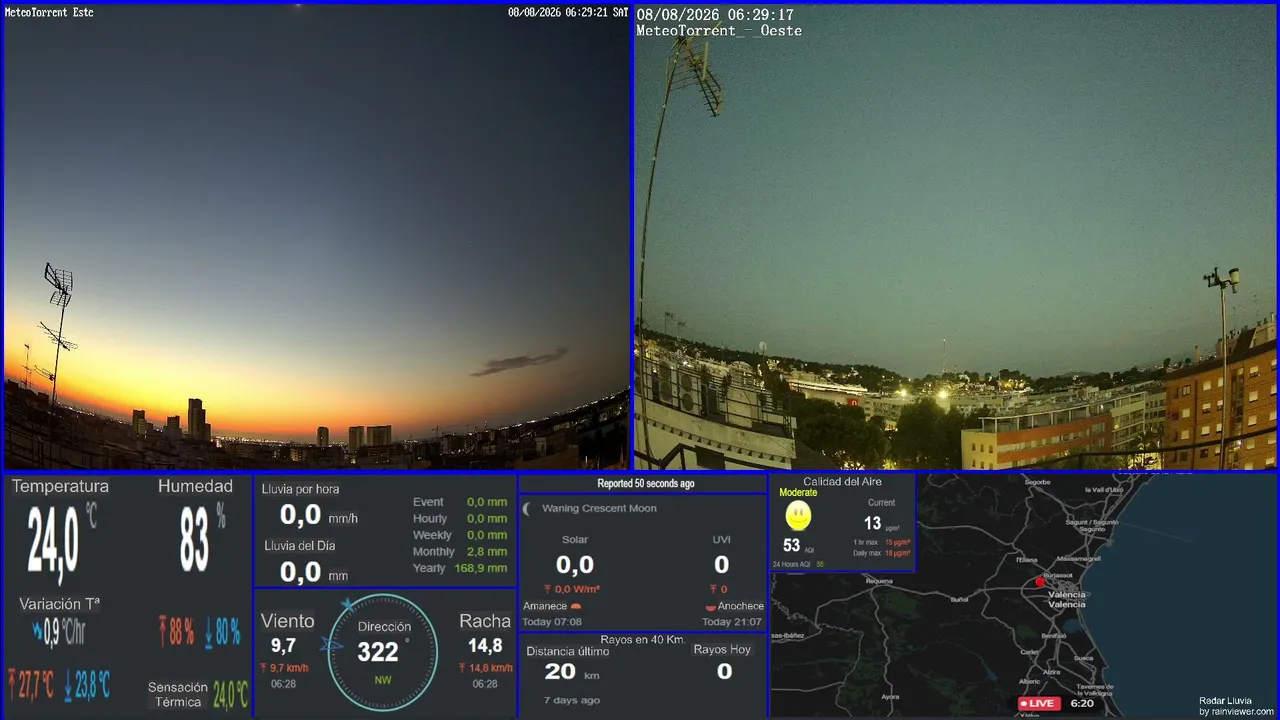Click the Sagunt / Sagunto map label

(x=1091, y=522)
